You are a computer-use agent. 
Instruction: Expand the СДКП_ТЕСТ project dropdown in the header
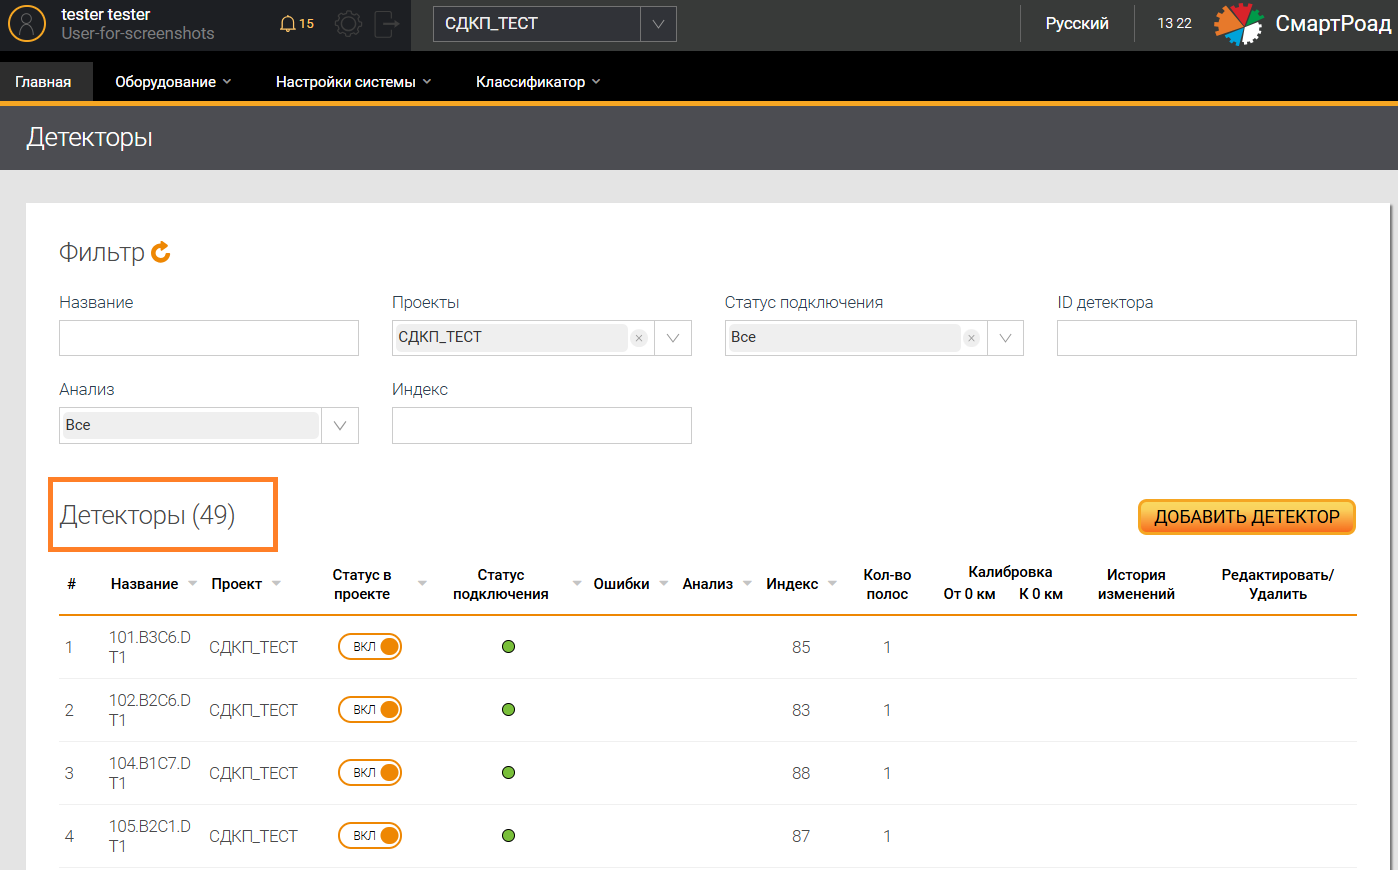point(658,24)
